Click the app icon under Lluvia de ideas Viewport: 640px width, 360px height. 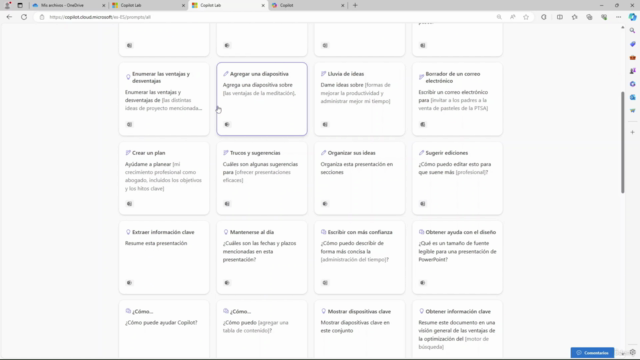coord(325,124)
